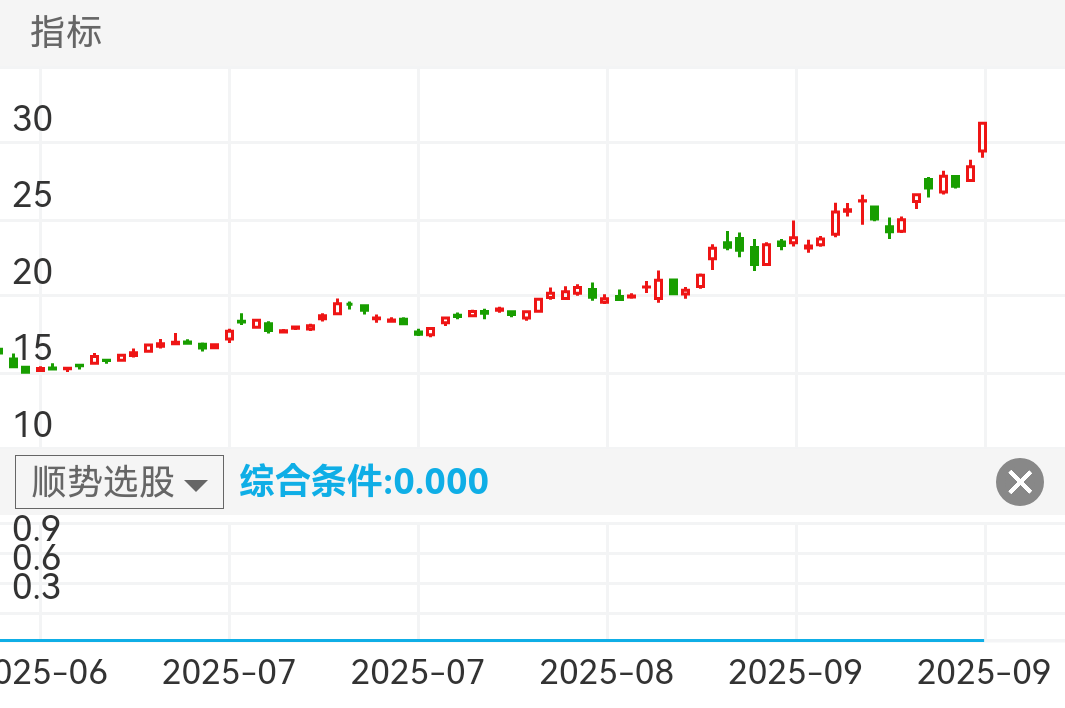Click the 30 price axis label
Image resolution: width=1065 pixels, height=708 pixels.
point(32,119)
